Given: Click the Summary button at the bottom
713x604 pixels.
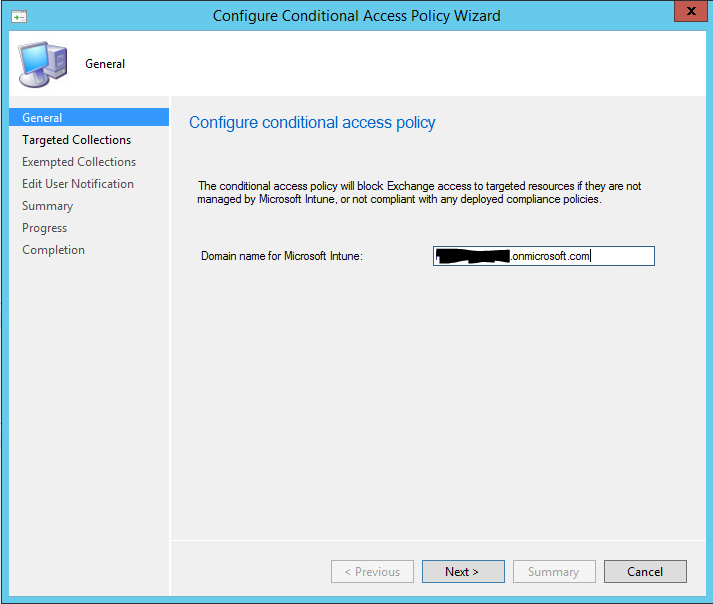Looking at the screenshot, I should click(554, 571).
